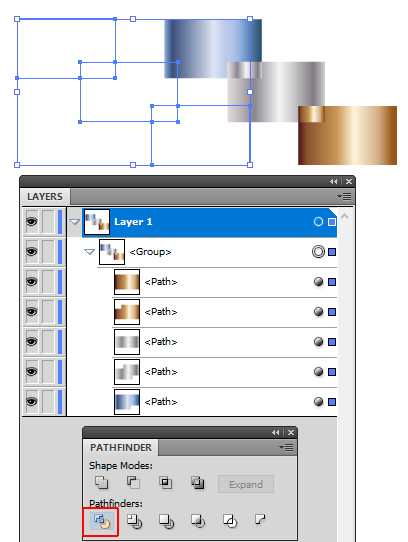Click the Minus Front shape mode

click(x=133, y=483)
